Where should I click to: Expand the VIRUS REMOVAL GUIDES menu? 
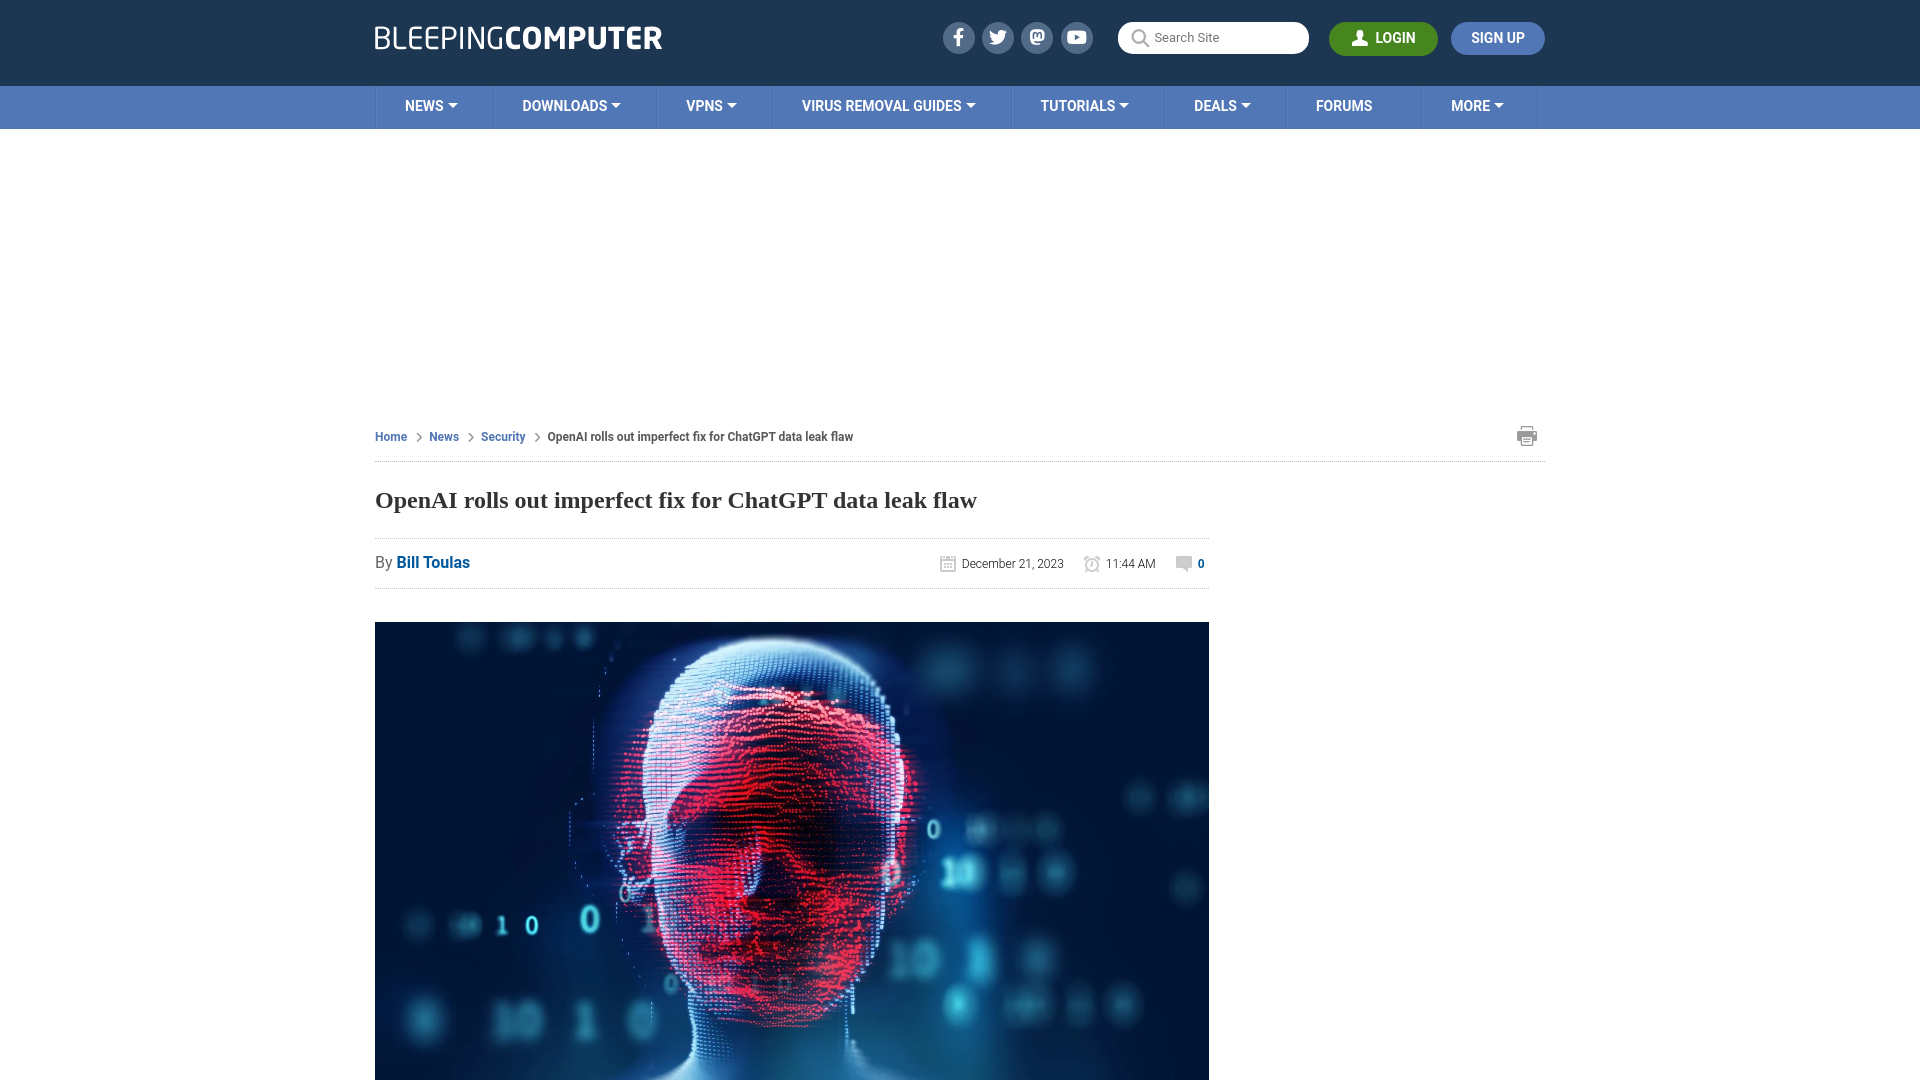point(887,105)
